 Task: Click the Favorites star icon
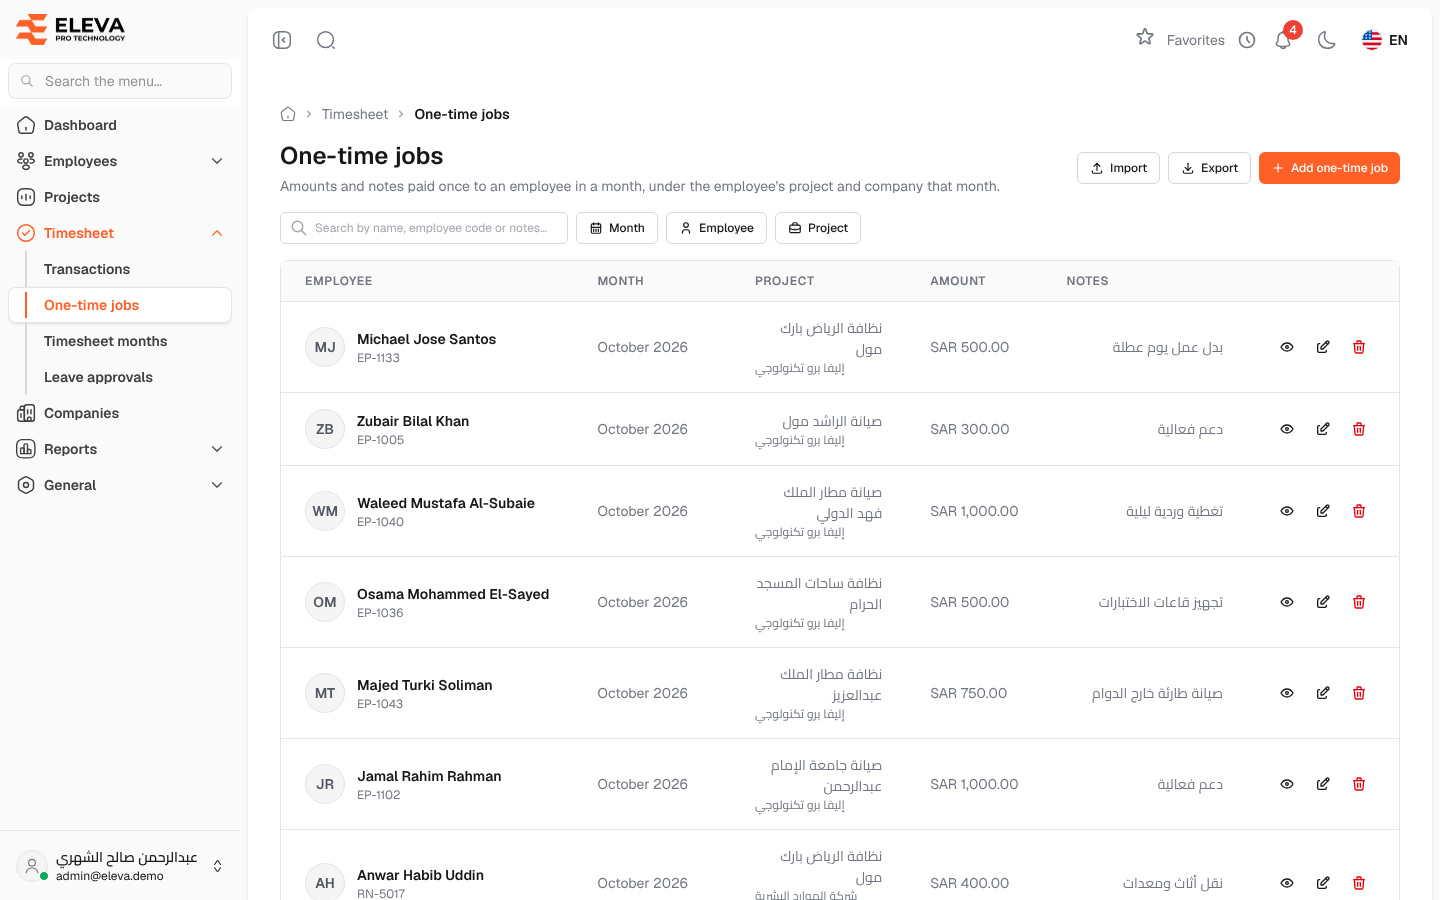pos(1145,37)
